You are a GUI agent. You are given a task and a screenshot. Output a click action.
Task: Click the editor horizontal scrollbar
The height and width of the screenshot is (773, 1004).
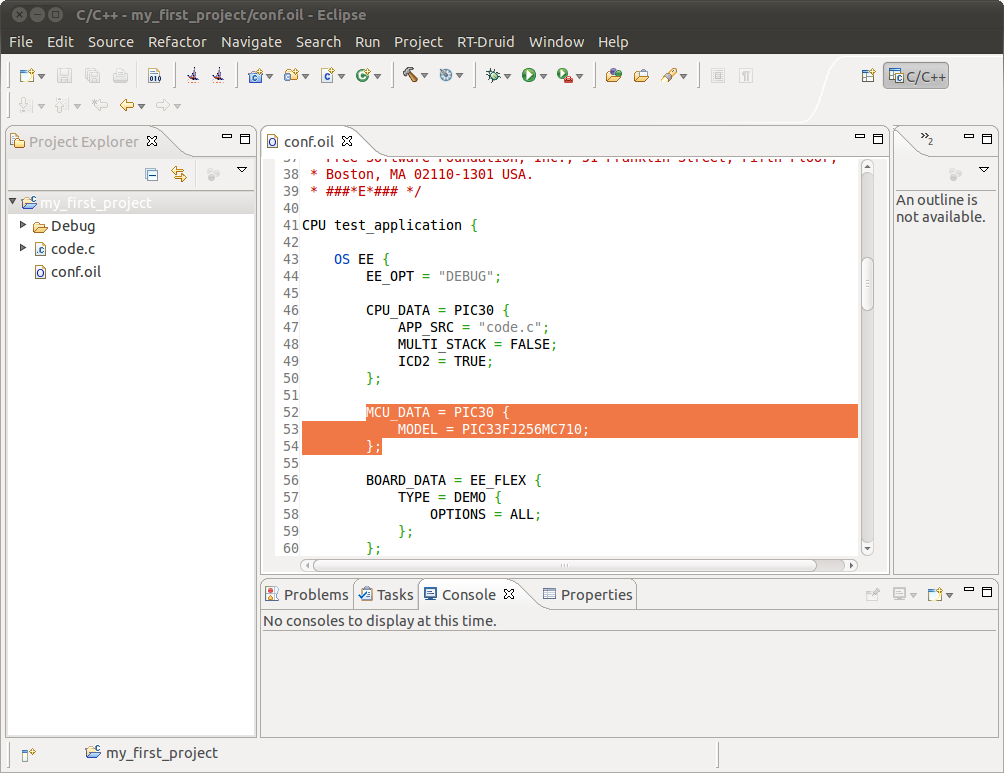pos(564,566)
